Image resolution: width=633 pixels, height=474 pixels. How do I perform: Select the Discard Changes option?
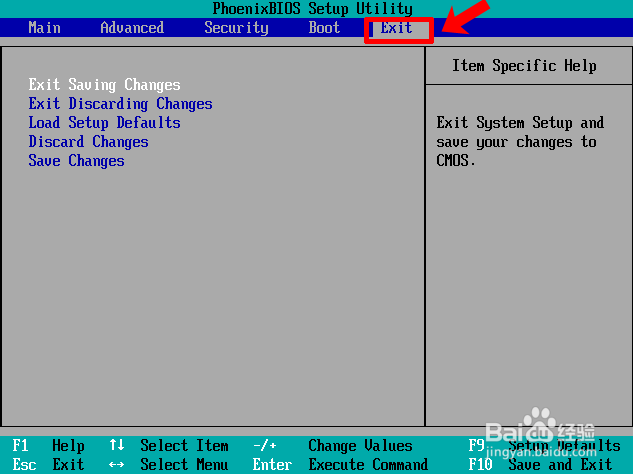[88, 142]
